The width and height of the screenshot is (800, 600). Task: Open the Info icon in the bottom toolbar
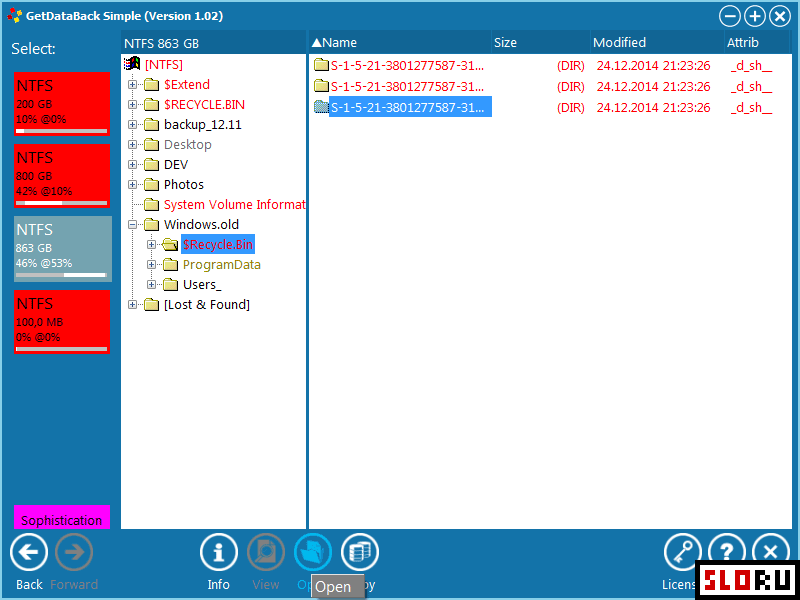click(x=219, y=552)
